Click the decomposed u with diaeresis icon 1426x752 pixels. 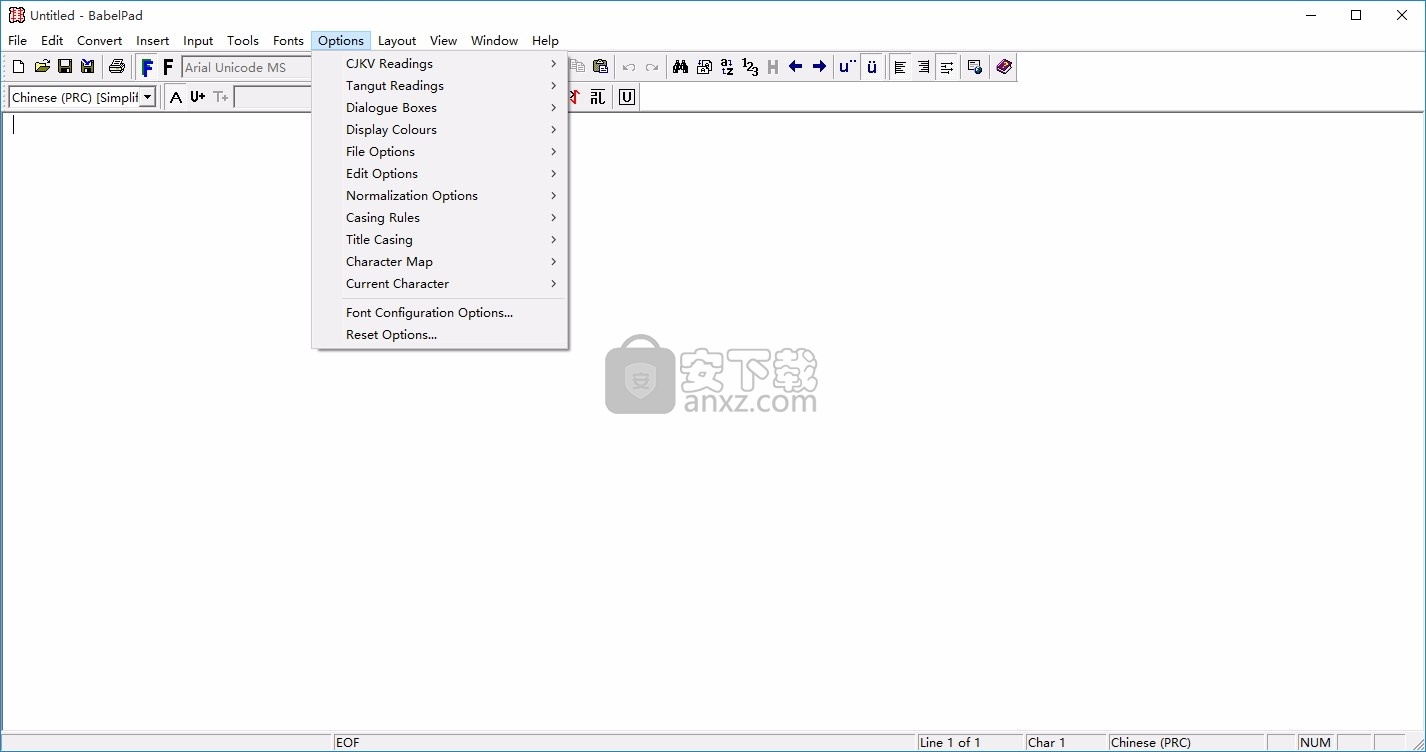pyautogui.click(x=848, y=67)
